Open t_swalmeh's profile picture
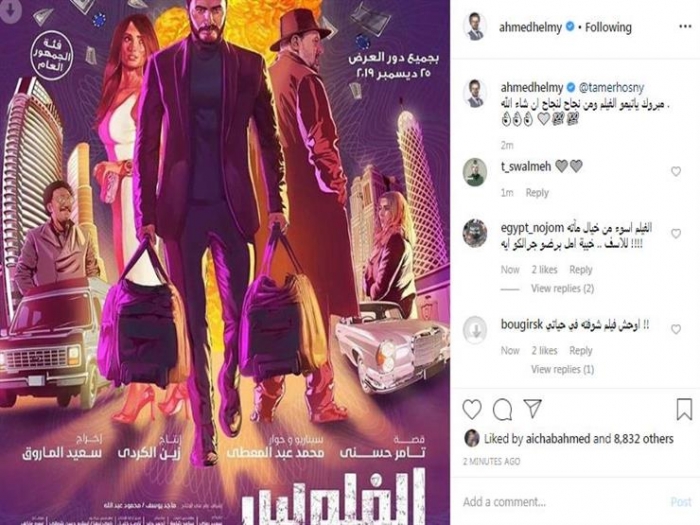 [475, 172]
